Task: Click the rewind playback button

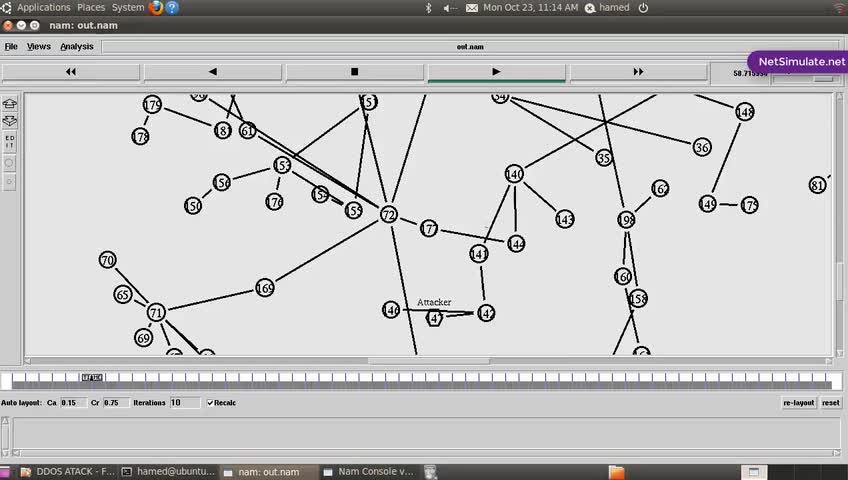Action: point(71,72)
